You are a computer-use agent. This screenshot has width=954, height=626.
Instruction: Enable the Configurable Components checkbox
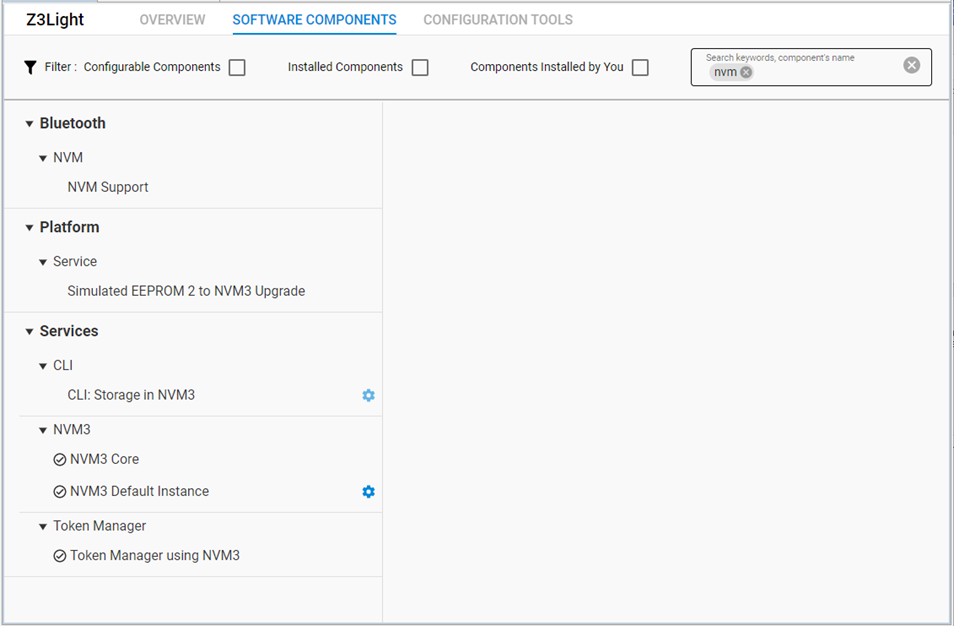(x=236, y=66)
